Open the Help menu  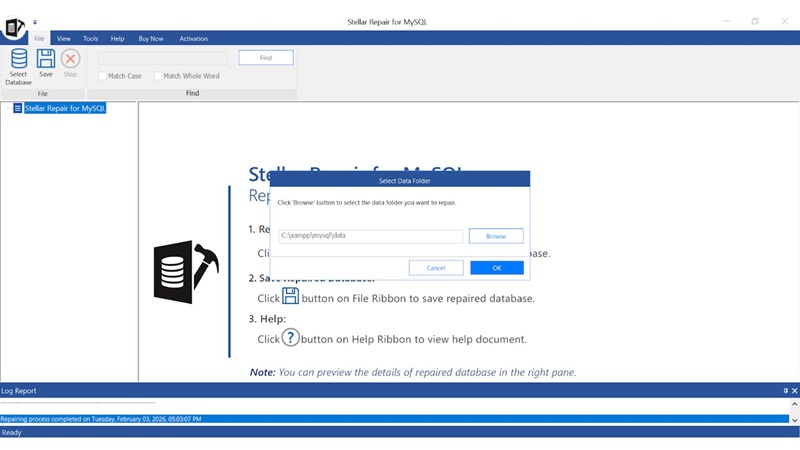pyautogui.click(x=117, y=38)
